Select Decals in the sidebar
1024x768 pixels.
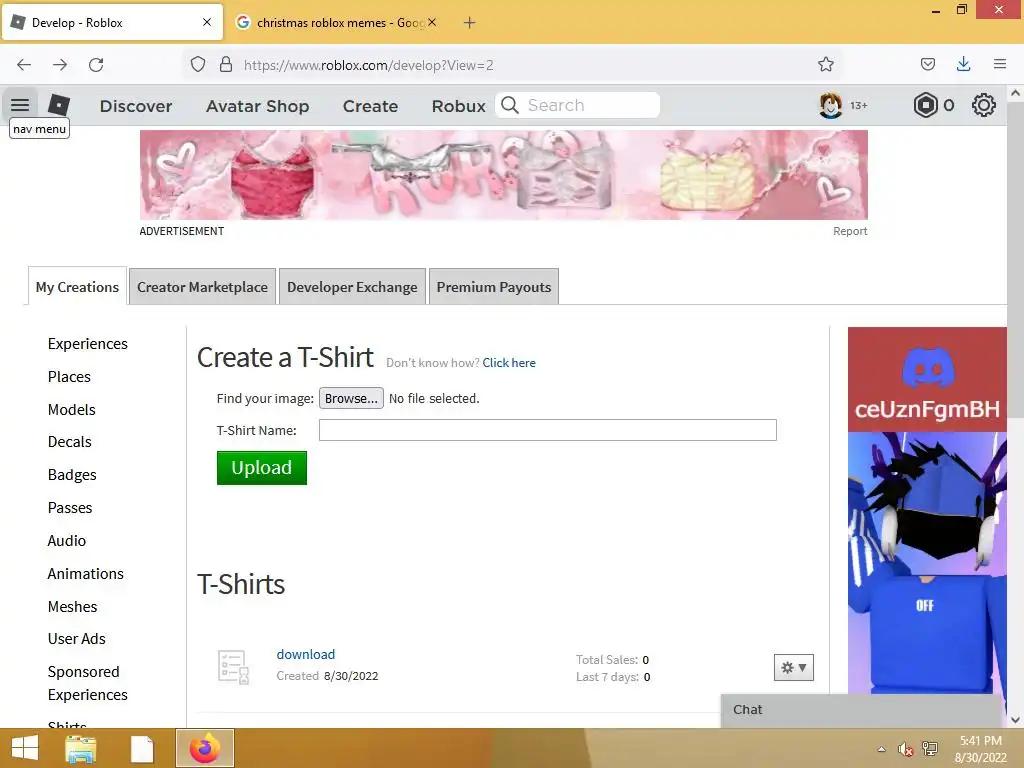coord(70,442)
